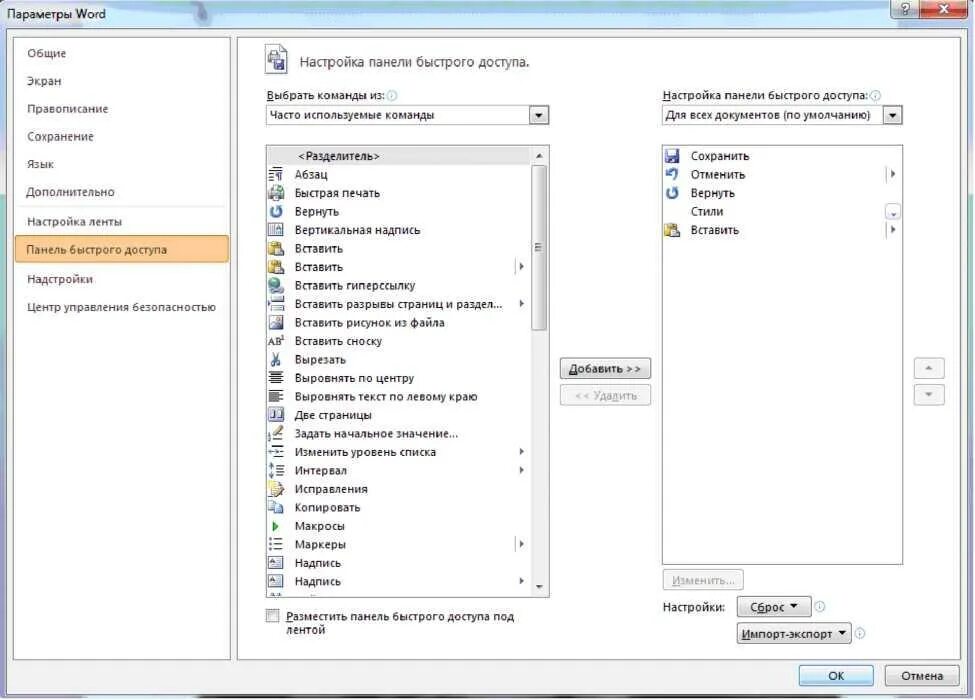This screenshot has height=700, width=975.
Task: Click the Вернуть icon in commands list
Action: coord(275,211)
